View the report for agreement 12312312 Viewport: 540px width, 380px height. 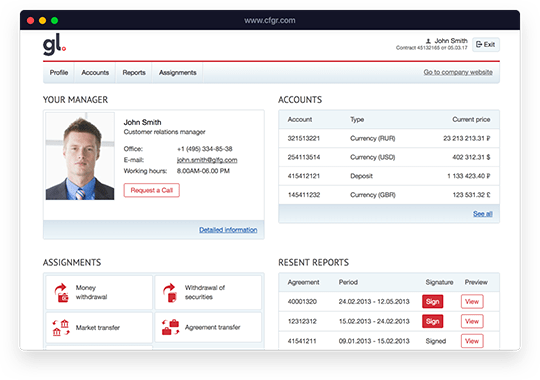[x=472, y=321]
